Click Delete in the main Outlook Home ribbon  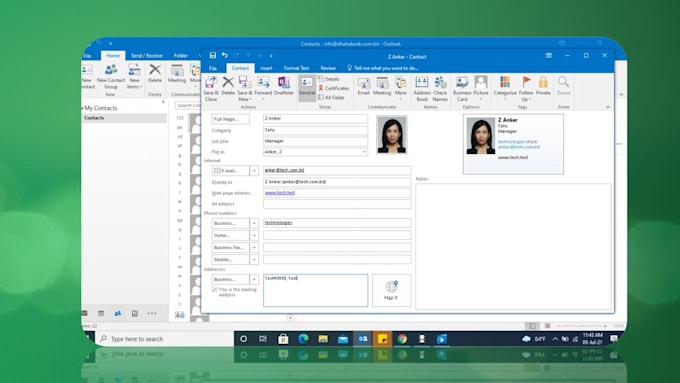(155, 73)
